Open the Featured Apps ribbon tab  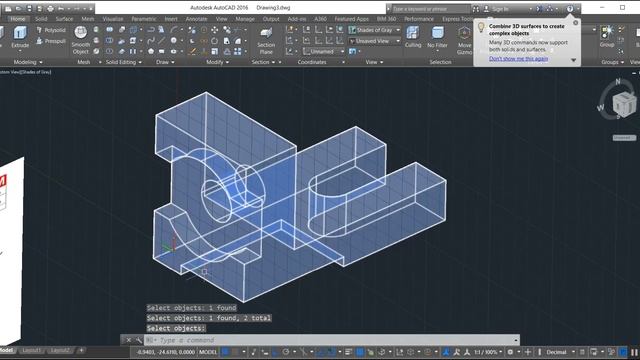click(351, 19)
